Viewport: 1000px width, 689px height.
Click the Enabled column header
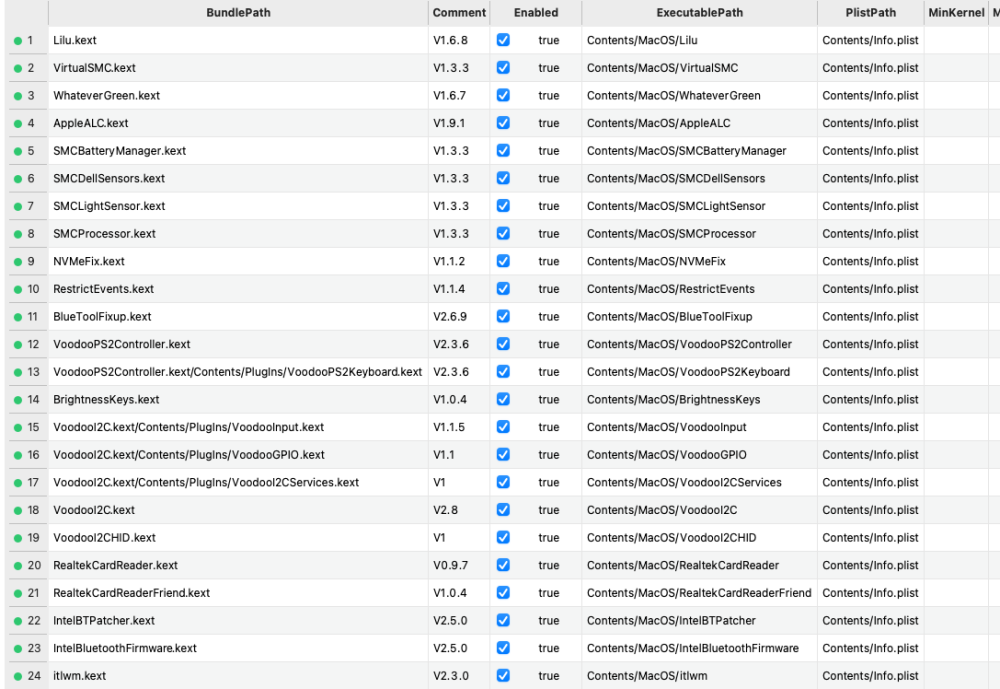pyautogui.click(x=536, y=13)
